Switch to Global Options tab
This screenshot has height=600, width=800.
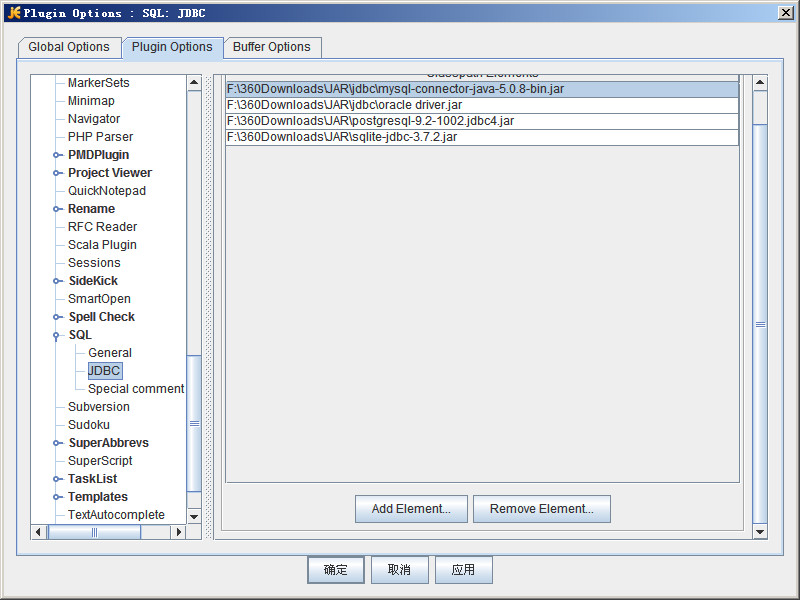(x=69, y=47)
